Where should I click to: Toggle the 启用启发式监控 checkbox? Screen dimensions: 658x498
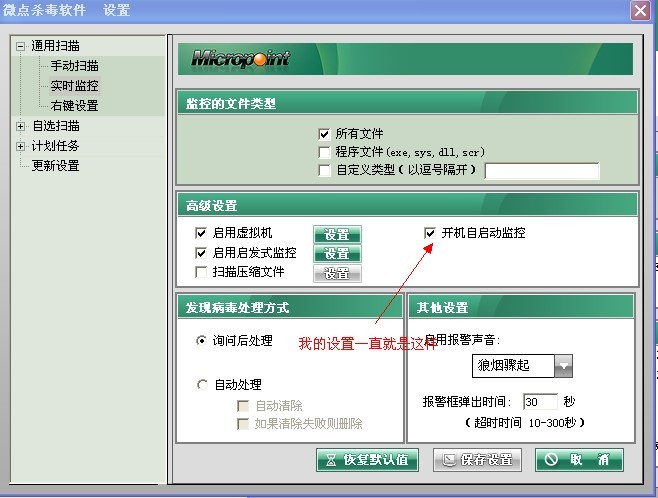click(x=201, y=253)
